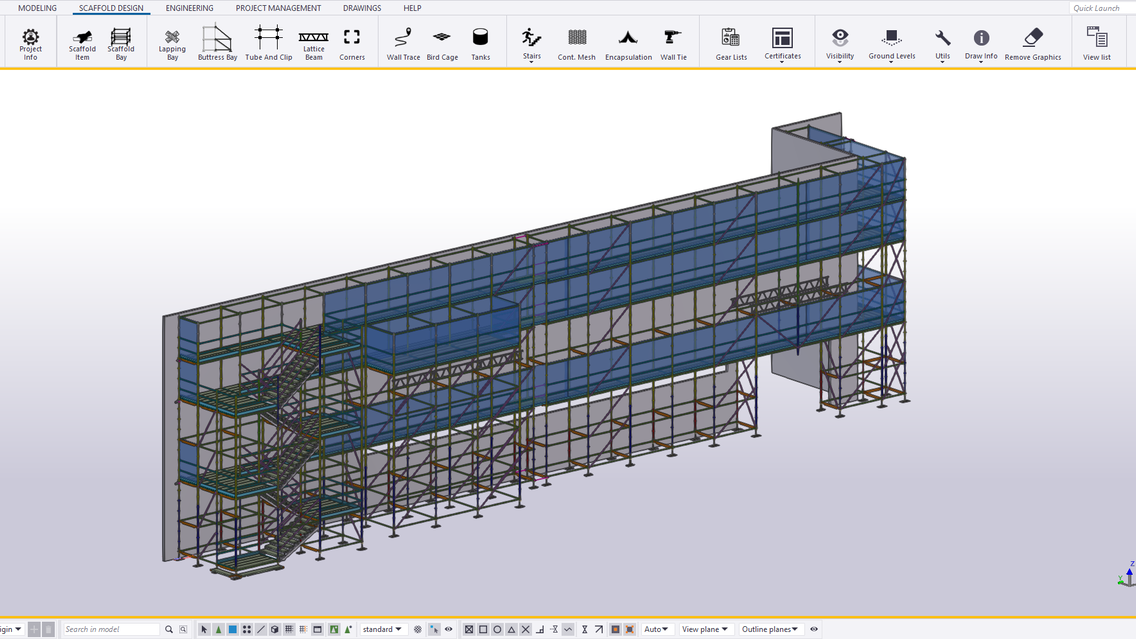Click the Quick Launch field
This screenshot has height=639, width=1136.
[1096, 8]
